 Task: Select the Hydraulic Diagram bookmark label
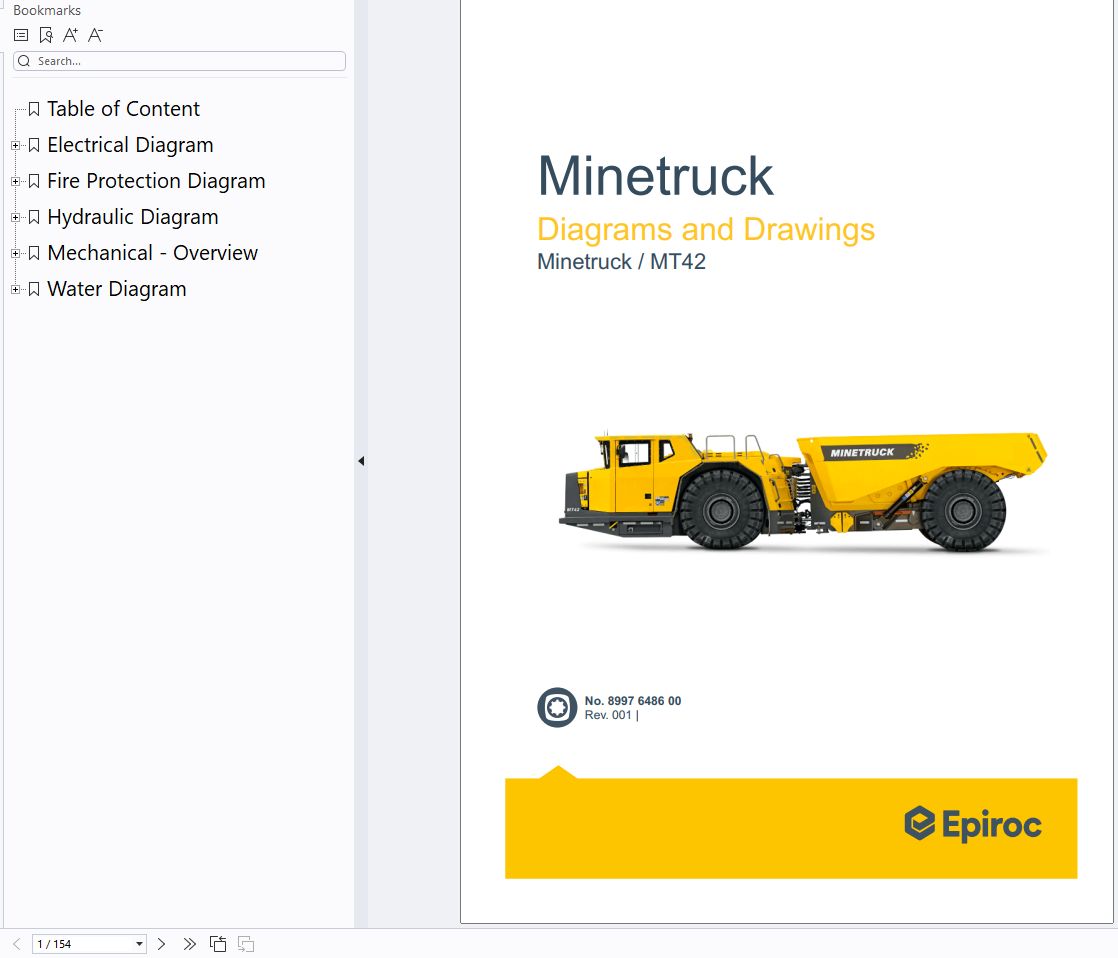(x=132, y=217)
